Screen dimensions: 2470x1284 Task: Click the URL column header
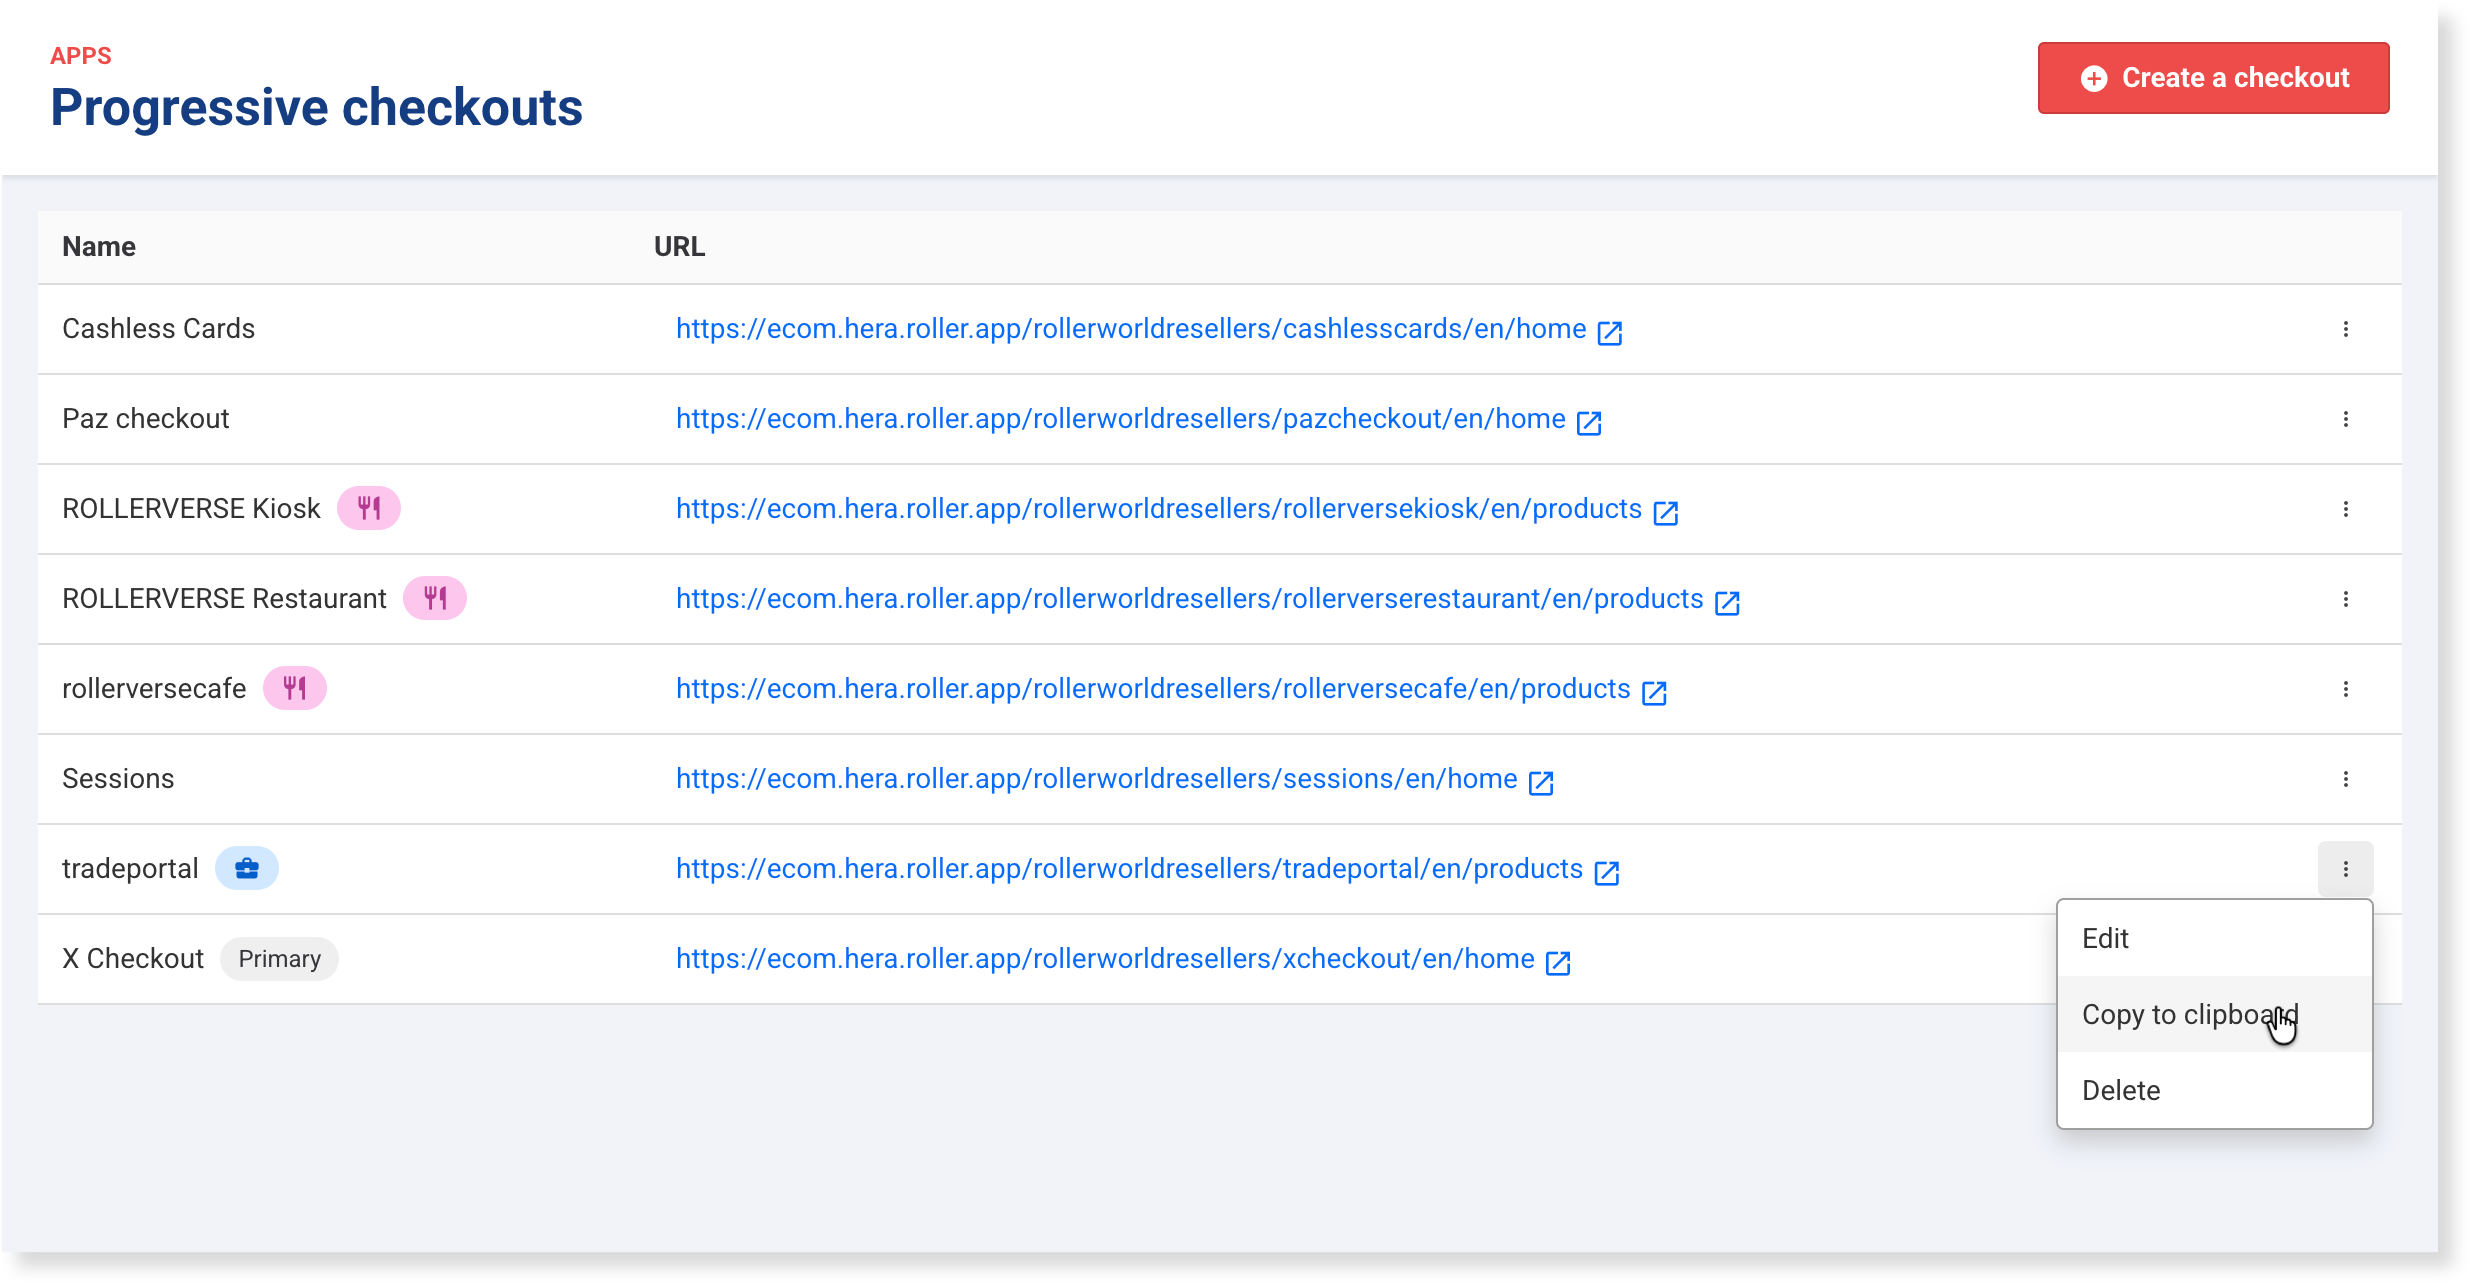click(679, 247)
